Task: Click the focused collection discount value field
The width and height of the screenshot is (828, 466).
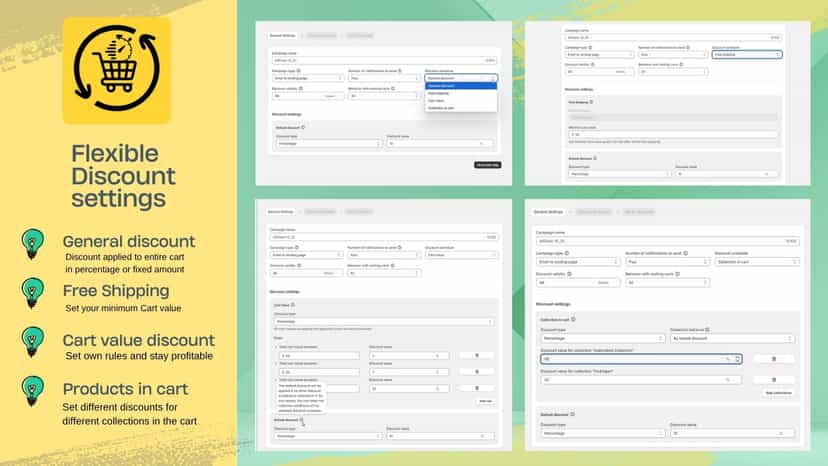Action: coord(641,359)
